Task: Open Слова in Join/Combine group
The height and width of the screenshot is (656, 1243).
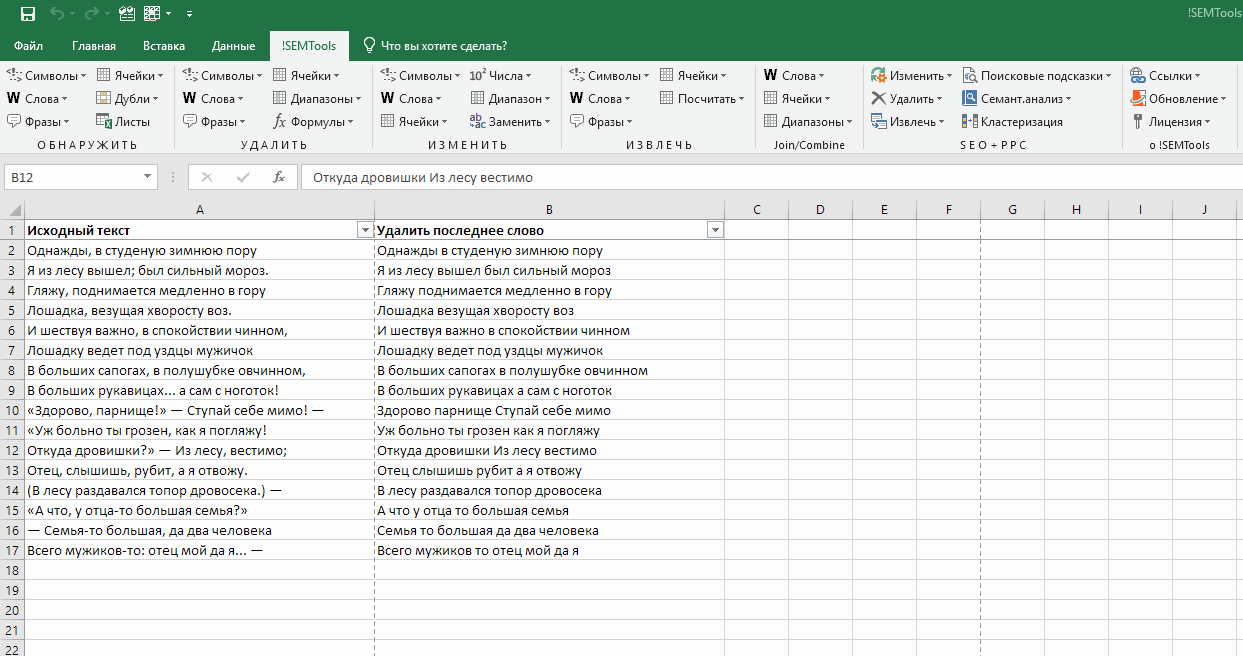Action: coord(794,75)
